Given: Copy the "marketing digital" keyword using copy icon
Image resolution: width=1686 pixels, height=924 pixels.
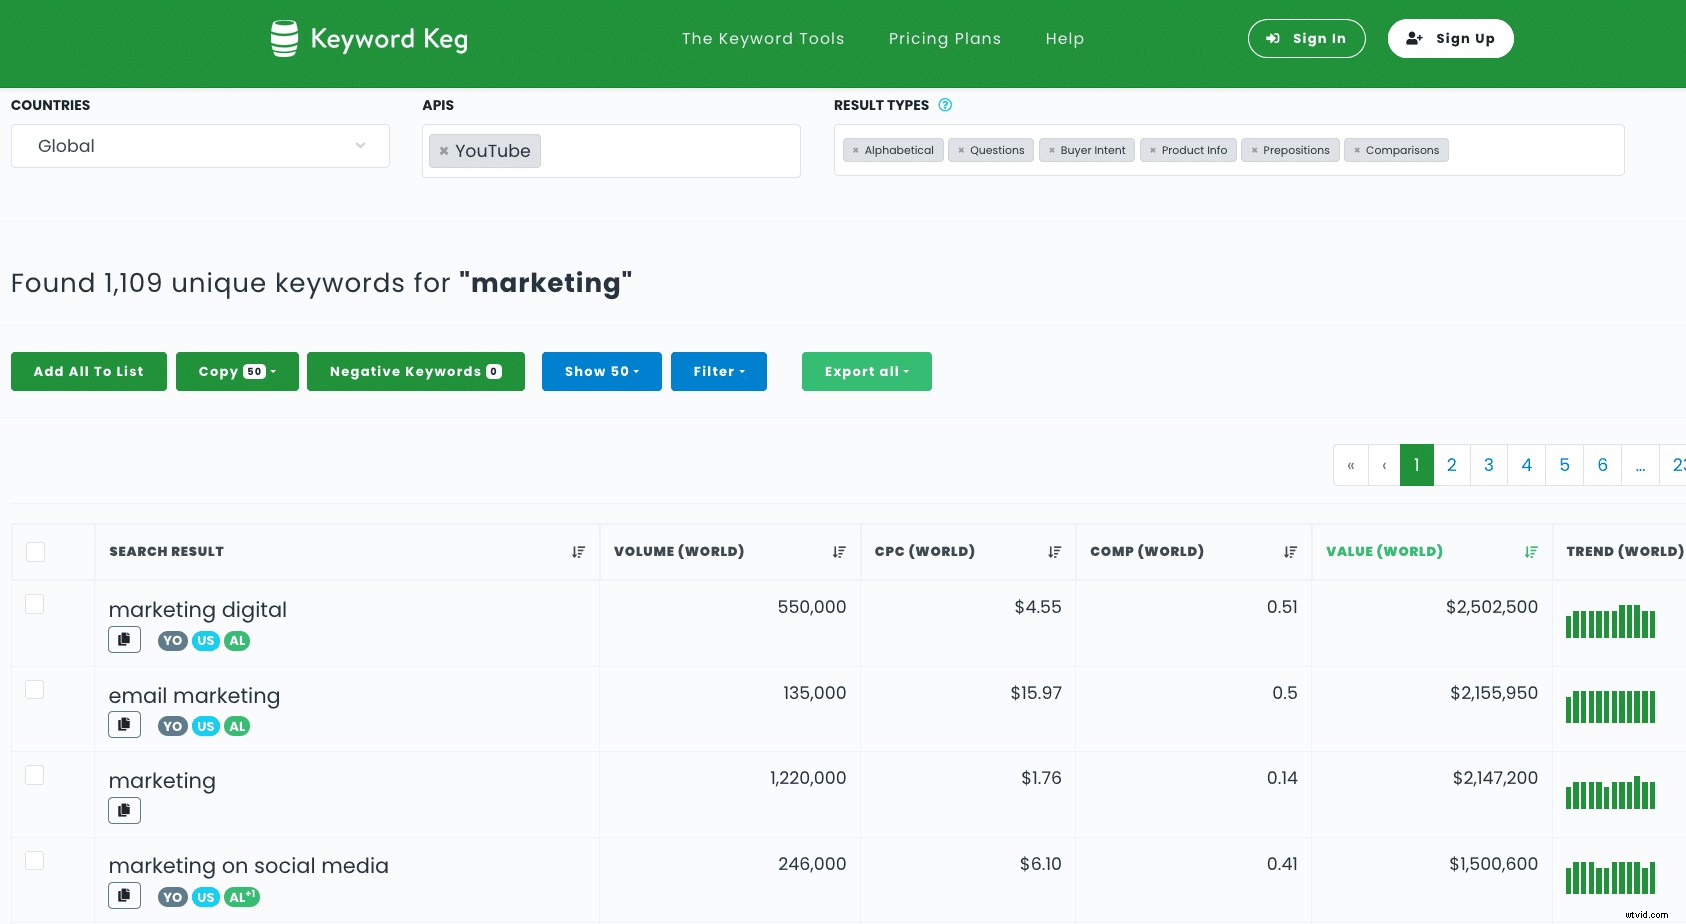Looking at the screenshot, I should tap(124, 639).
